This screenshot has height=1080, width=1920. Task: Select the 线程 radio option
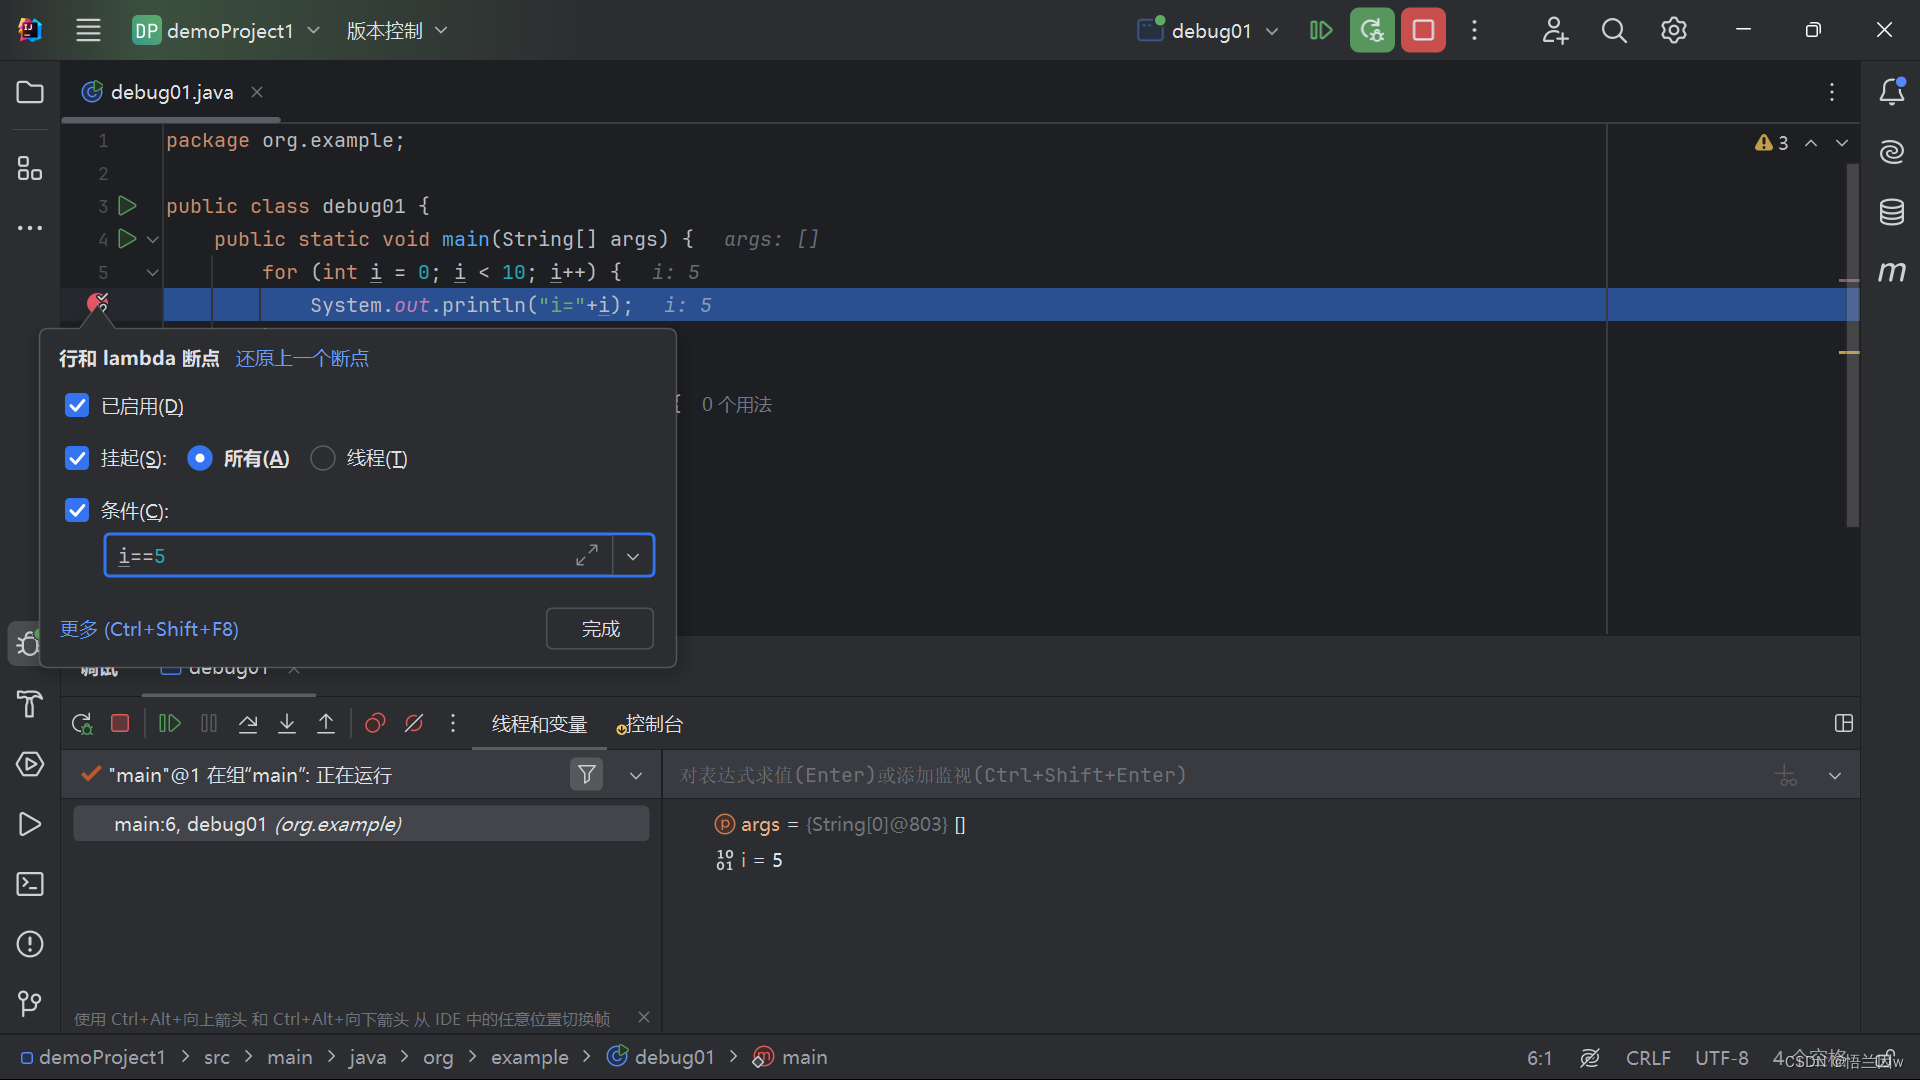[323, 458]
